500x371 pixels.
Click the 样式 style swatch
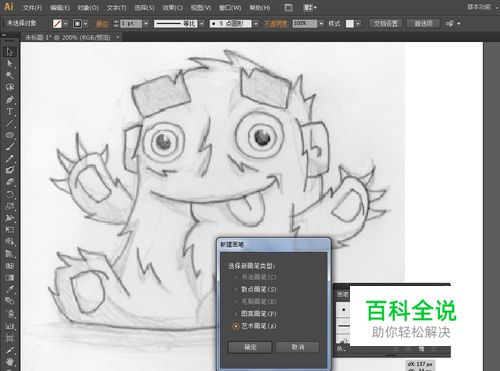(x=350, y=24)
